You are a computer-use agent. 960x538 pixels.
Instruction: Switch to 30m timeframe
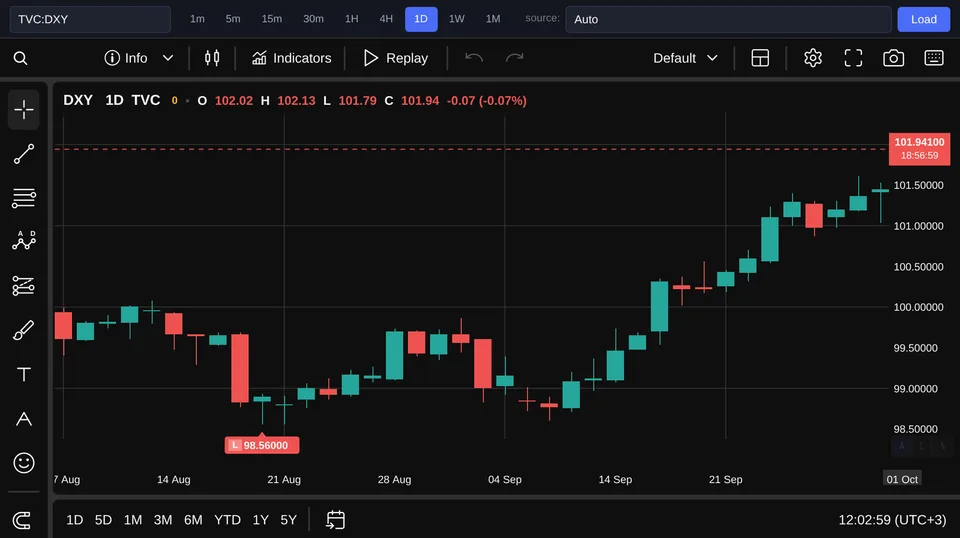click(x=313, y=19)
